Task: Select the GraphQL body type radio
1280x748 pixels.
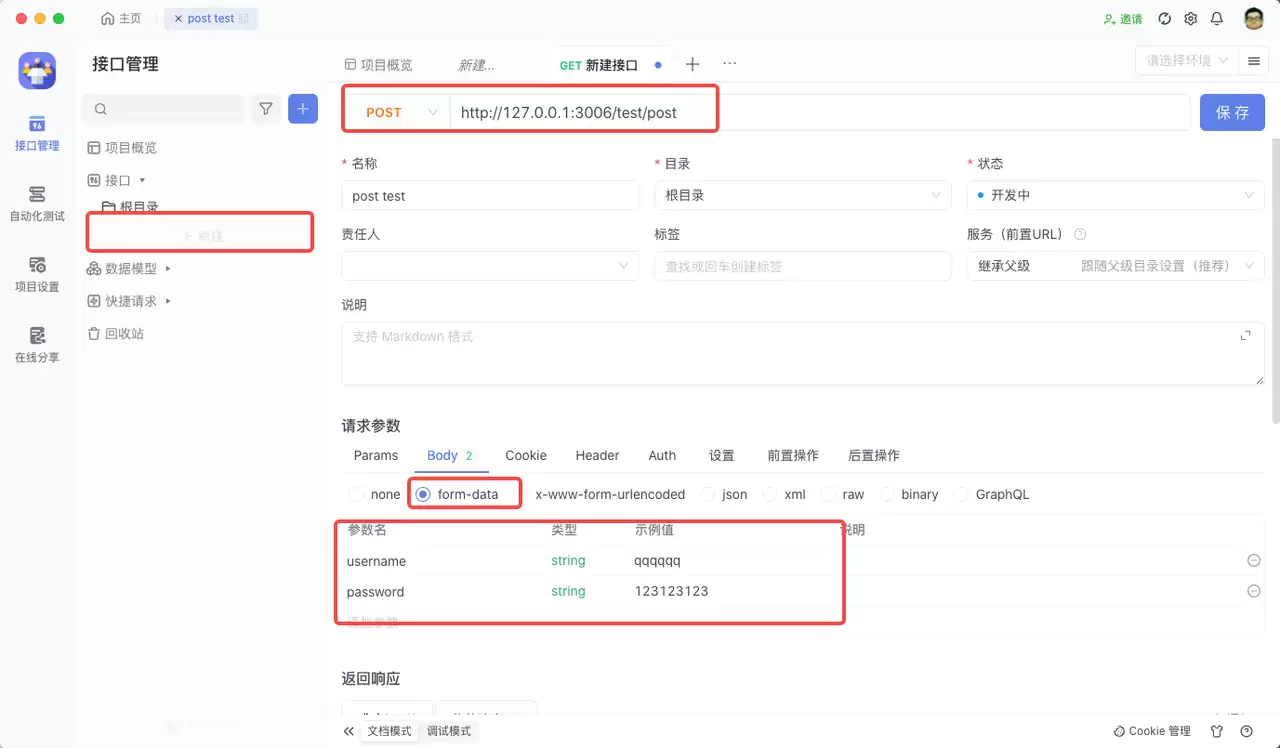Action: (x=961, y=494)
